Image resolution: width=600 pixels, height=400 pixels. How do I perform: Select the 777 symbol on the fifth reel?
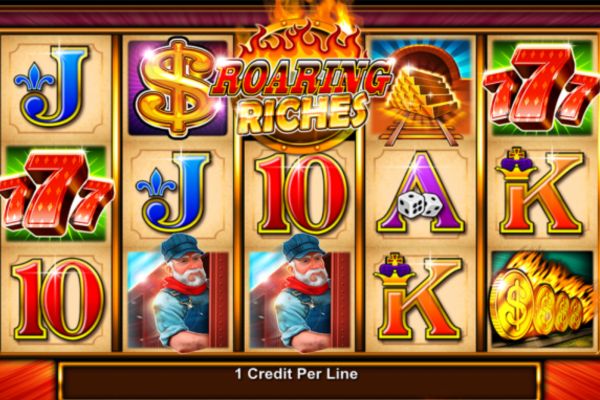(542, 88)
